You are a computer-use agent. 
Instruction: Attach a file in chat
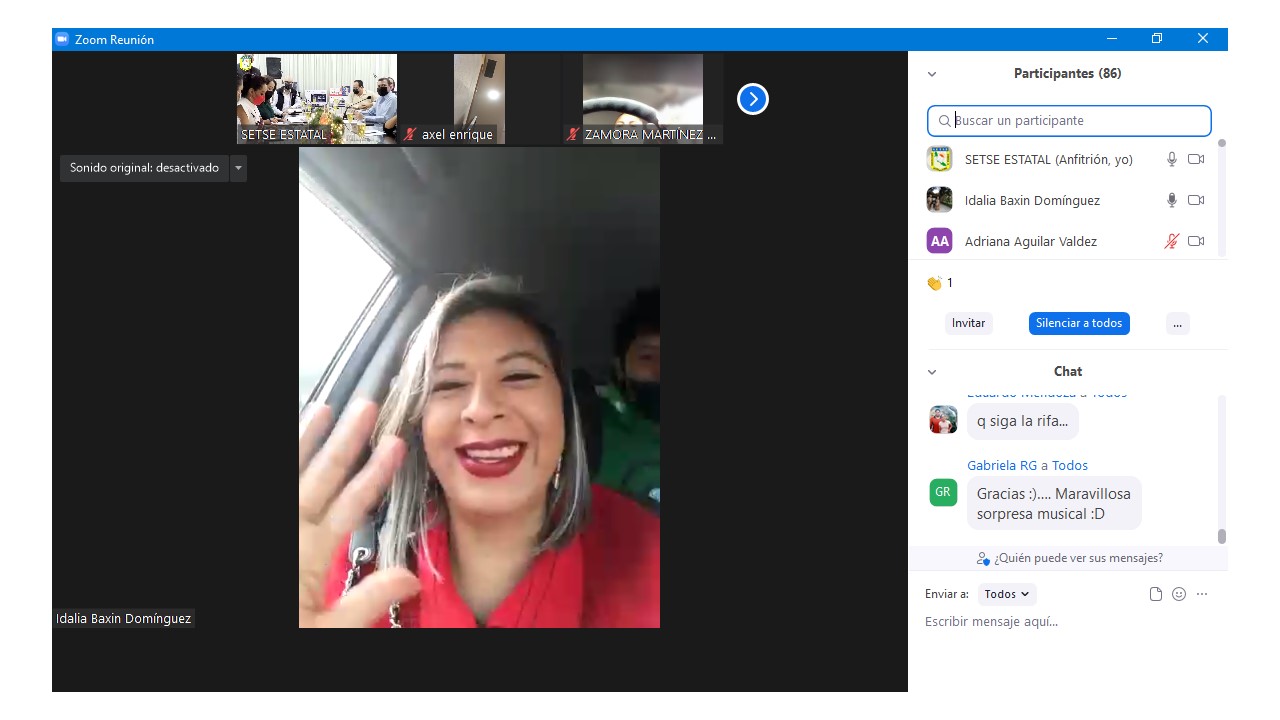pyautogui.click(x=1156, y=594)
